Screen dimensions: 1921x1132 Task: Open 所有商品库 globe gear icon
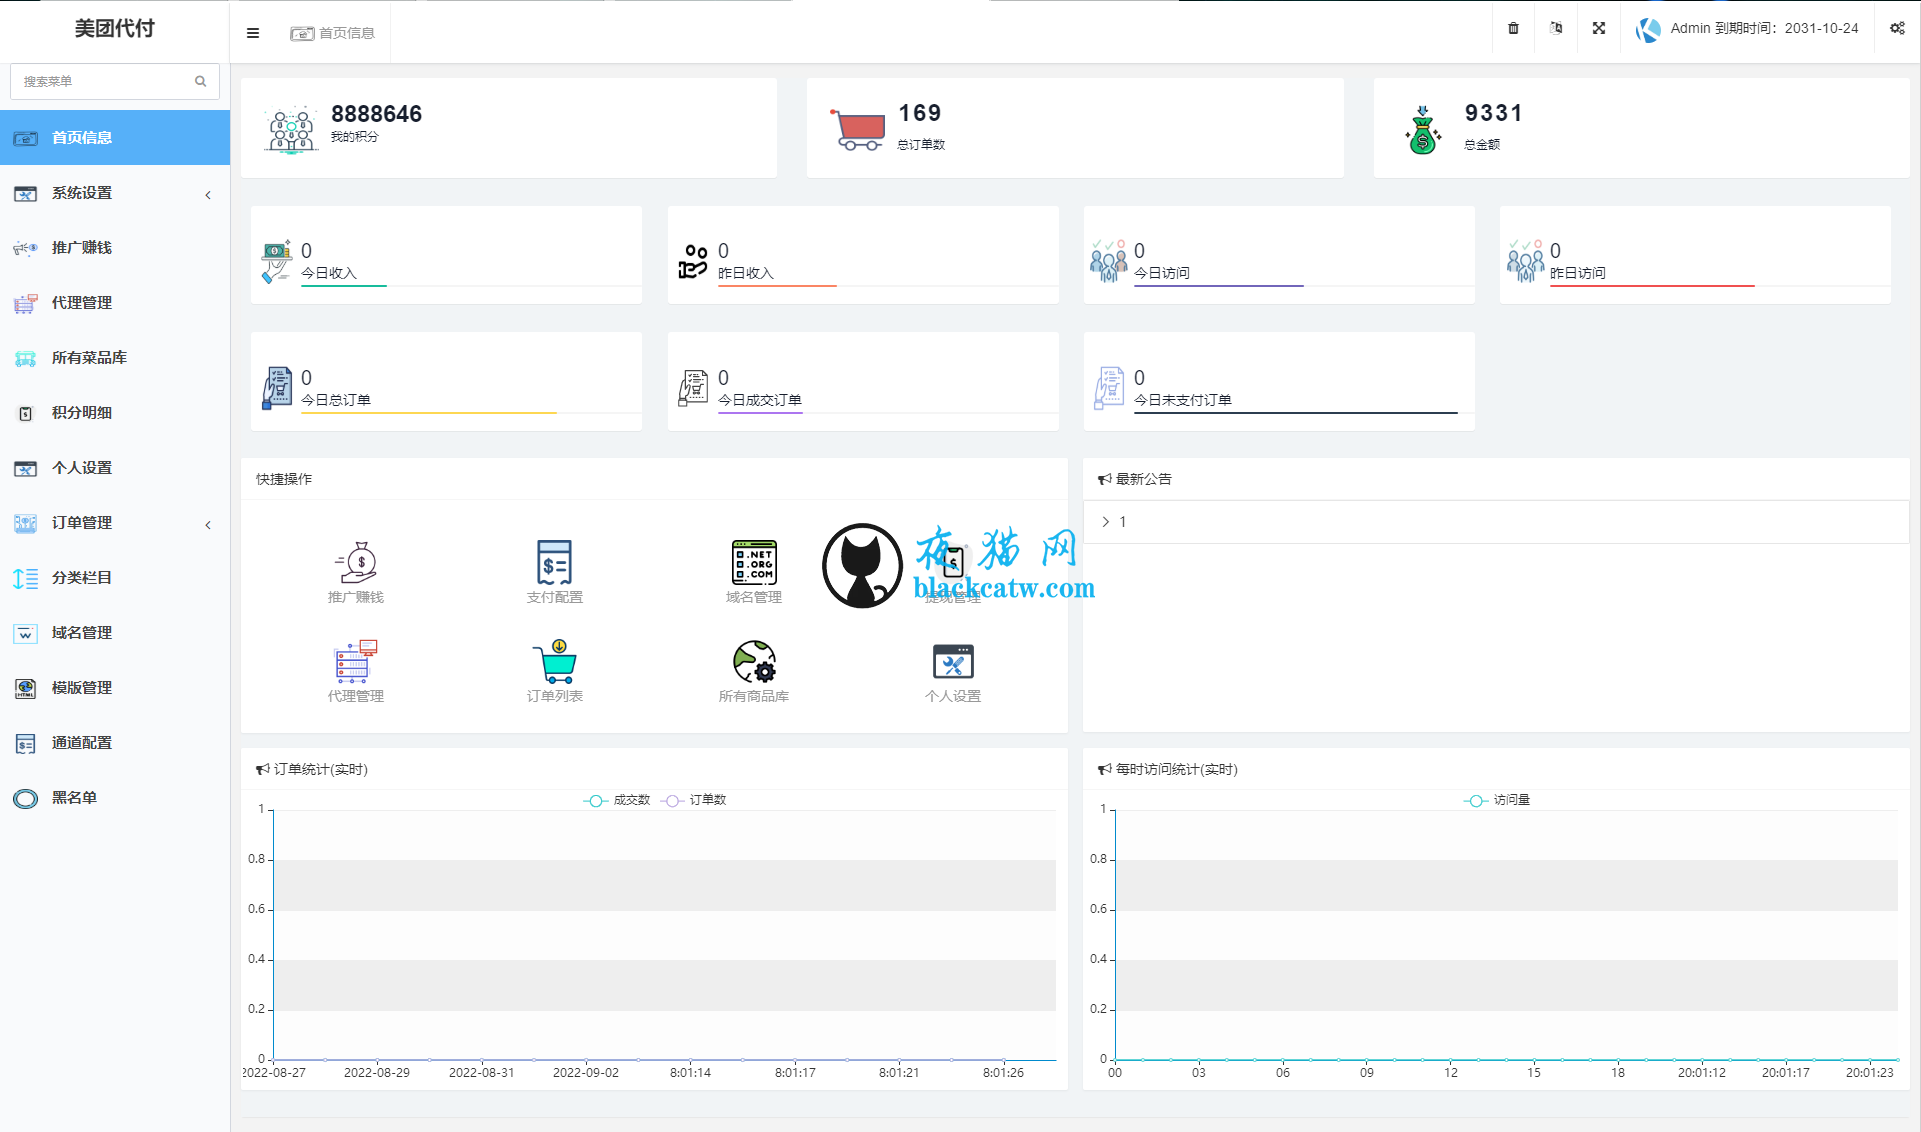point(754,662)
